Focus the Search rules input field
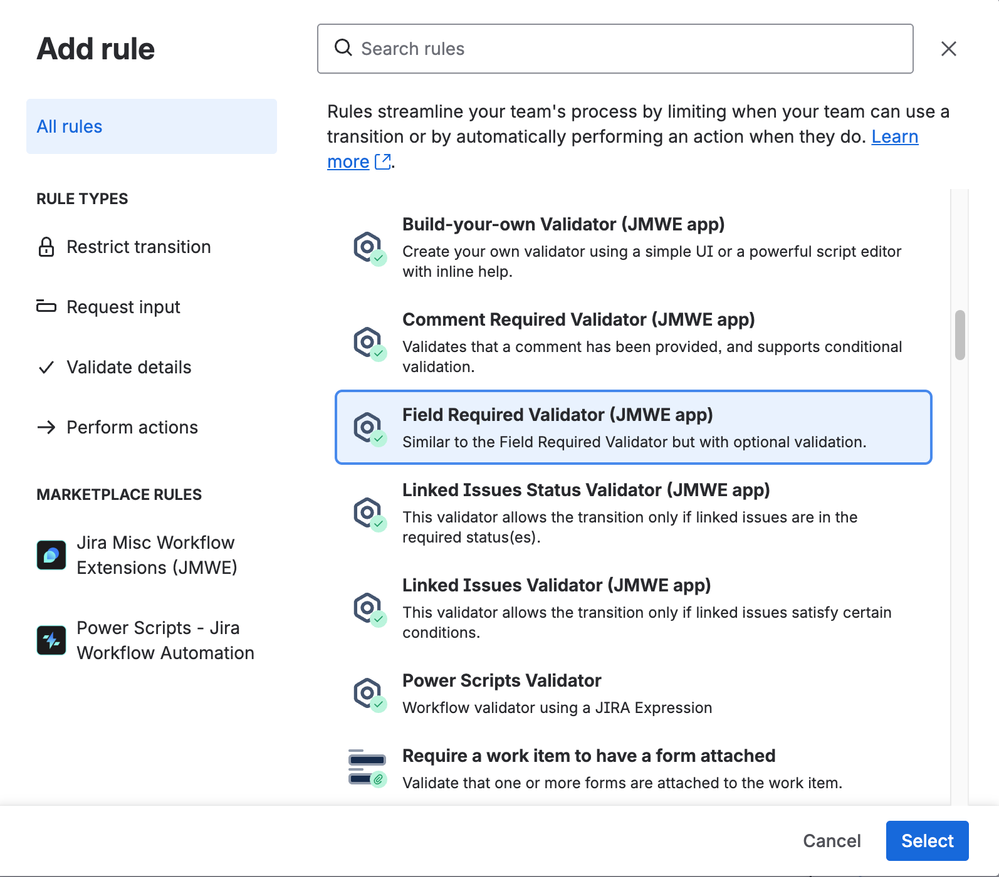This screenshot has width=999, height=877. tap(615, 48)
